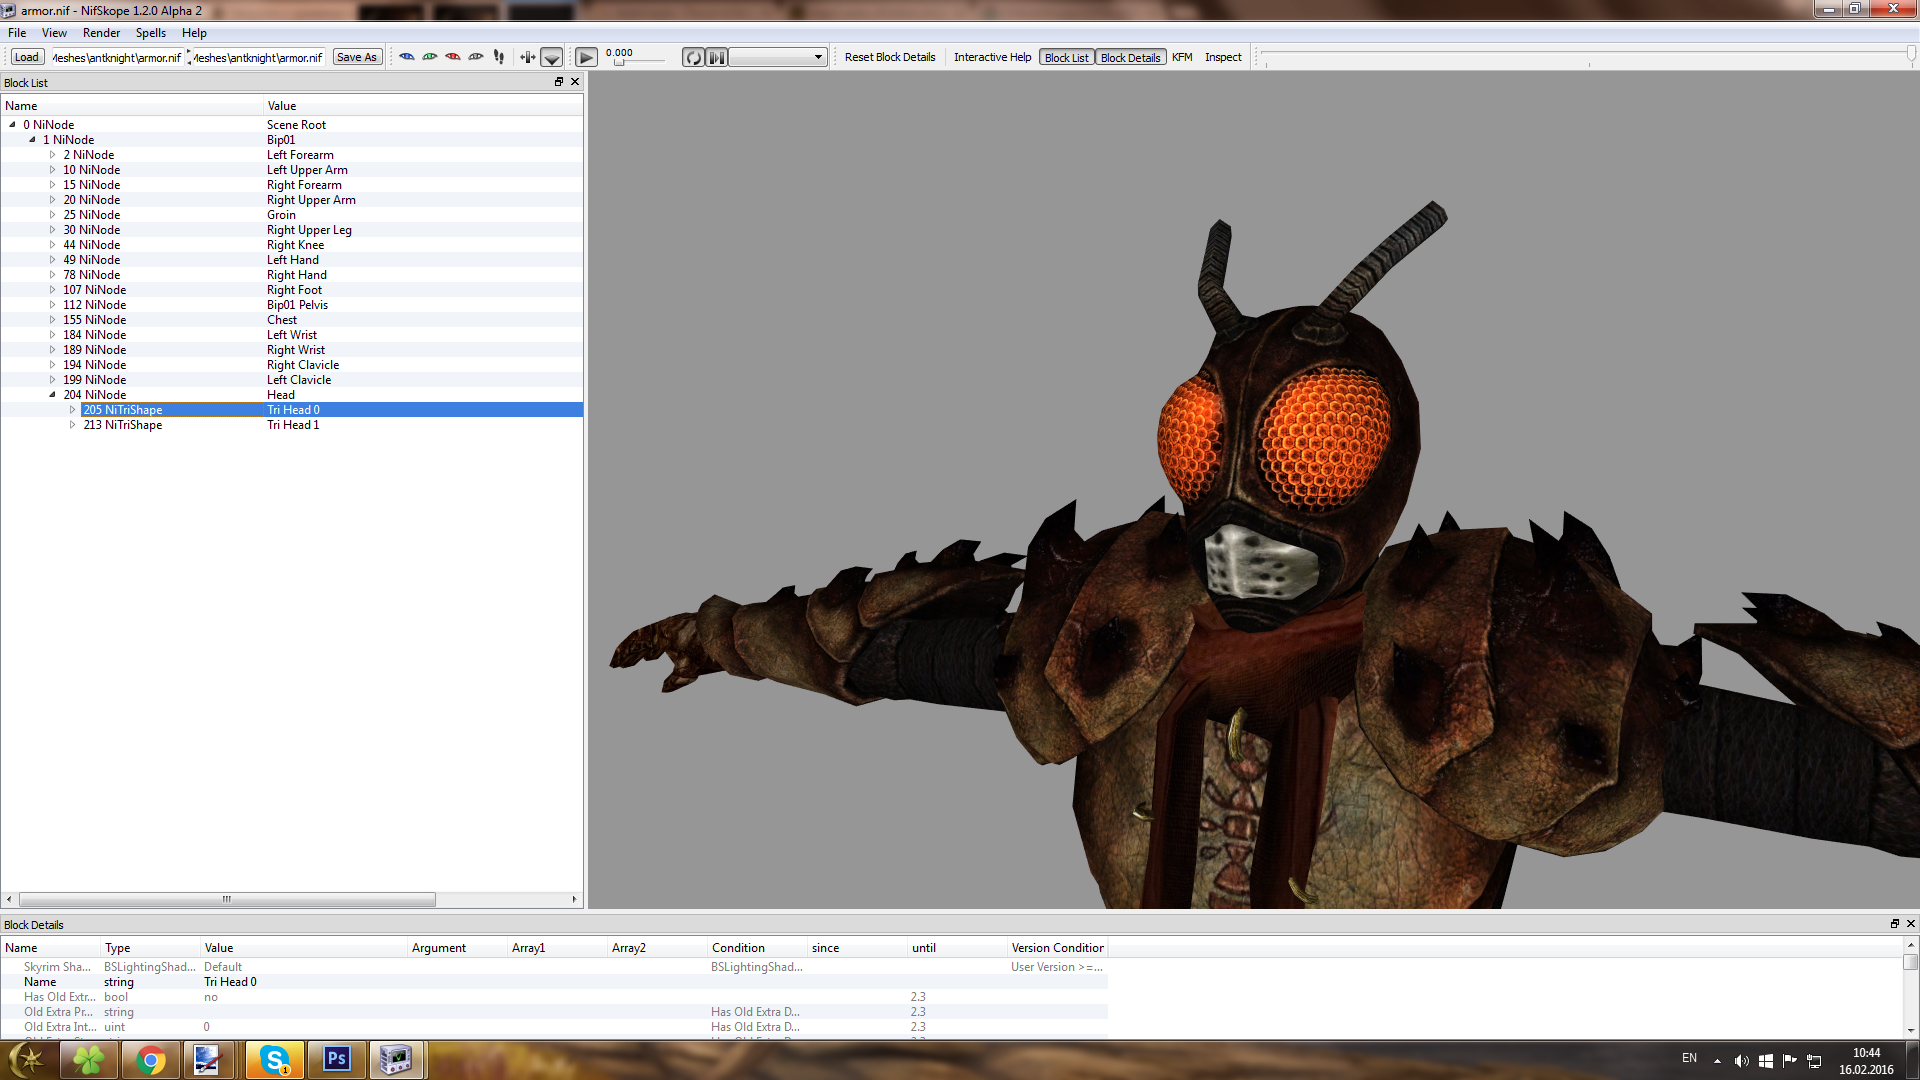Expand the 2 NiNode Left Forearm
Screen dimensions: 1920x1080
tap(52, 155)
